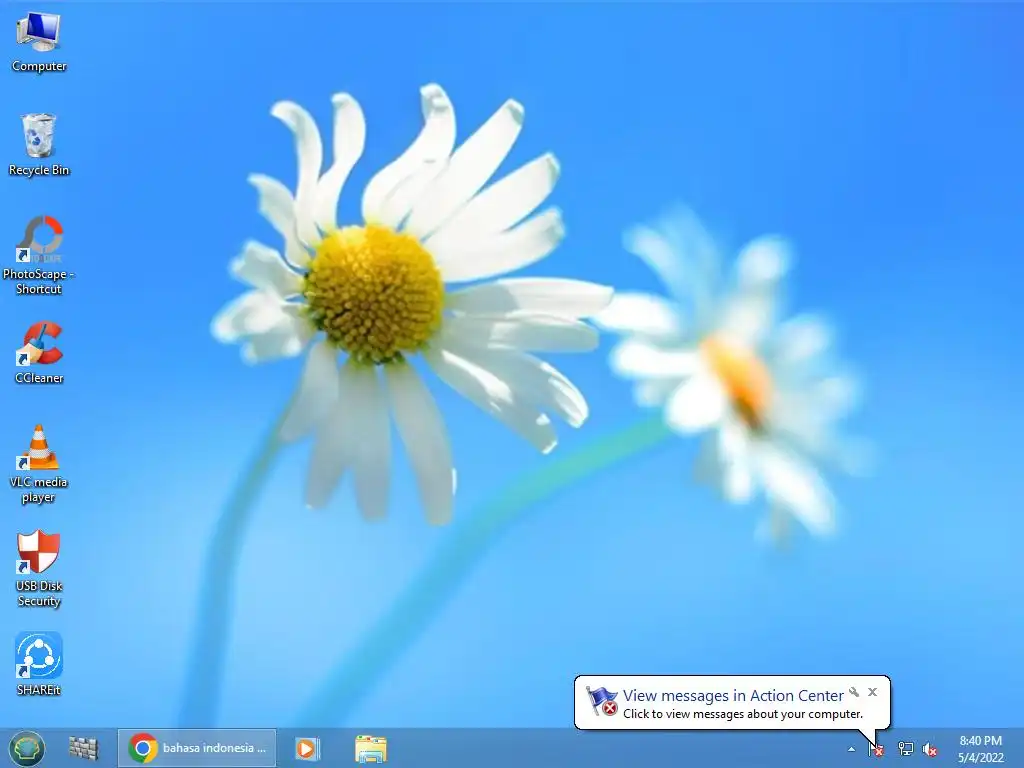Open the media player taskbar icon
Viewport: 1024px width, 768px height.
pos(307,748)
